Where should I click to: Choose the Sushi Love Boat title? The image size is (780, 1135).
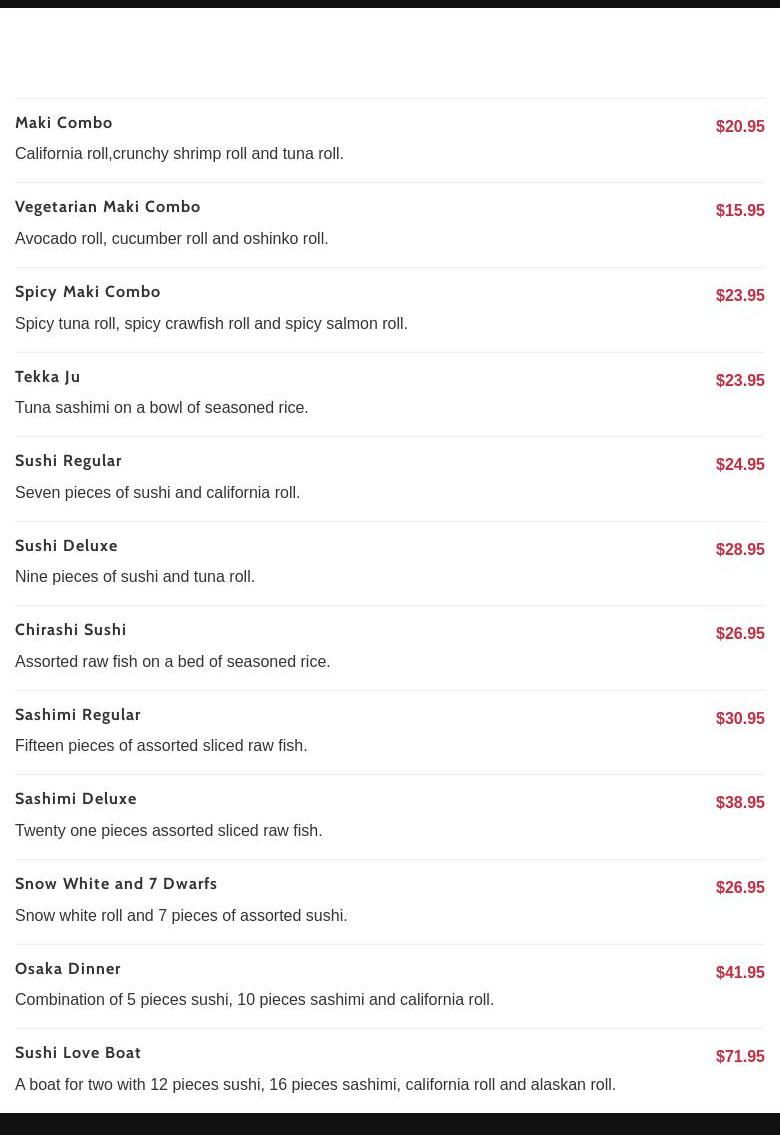[78, 1053]
